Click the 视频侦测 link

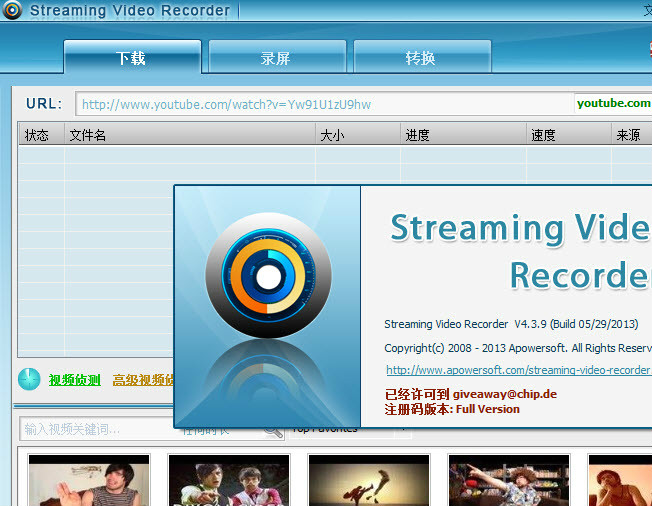pyautogui.click(x=74, y=380)
